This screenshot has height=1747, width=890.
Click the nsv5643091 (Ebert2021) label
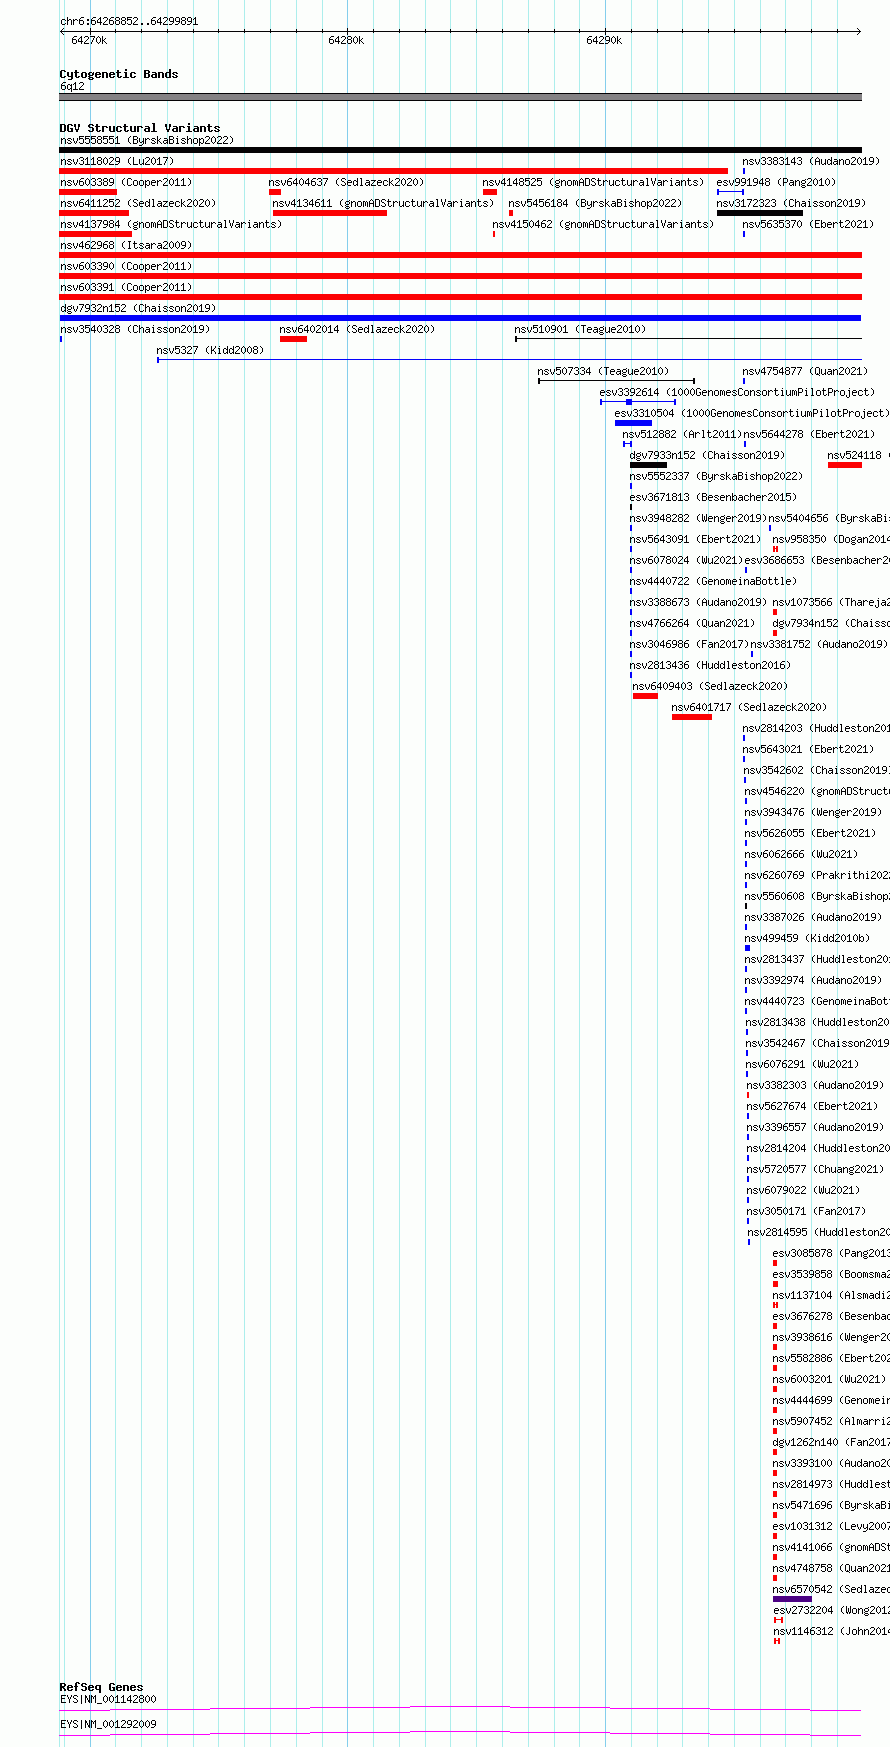[695, 540]
